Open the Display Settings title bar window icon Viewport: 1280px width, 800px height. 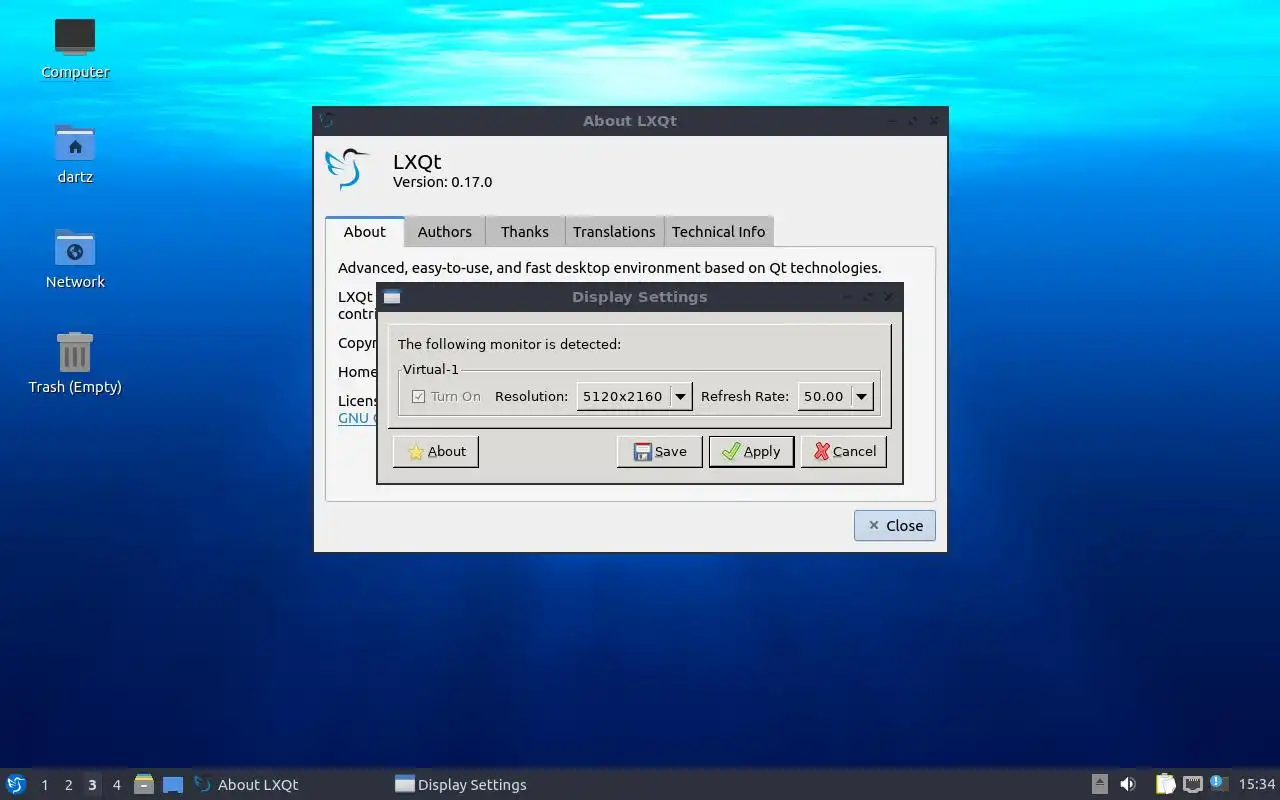point(392,297)
